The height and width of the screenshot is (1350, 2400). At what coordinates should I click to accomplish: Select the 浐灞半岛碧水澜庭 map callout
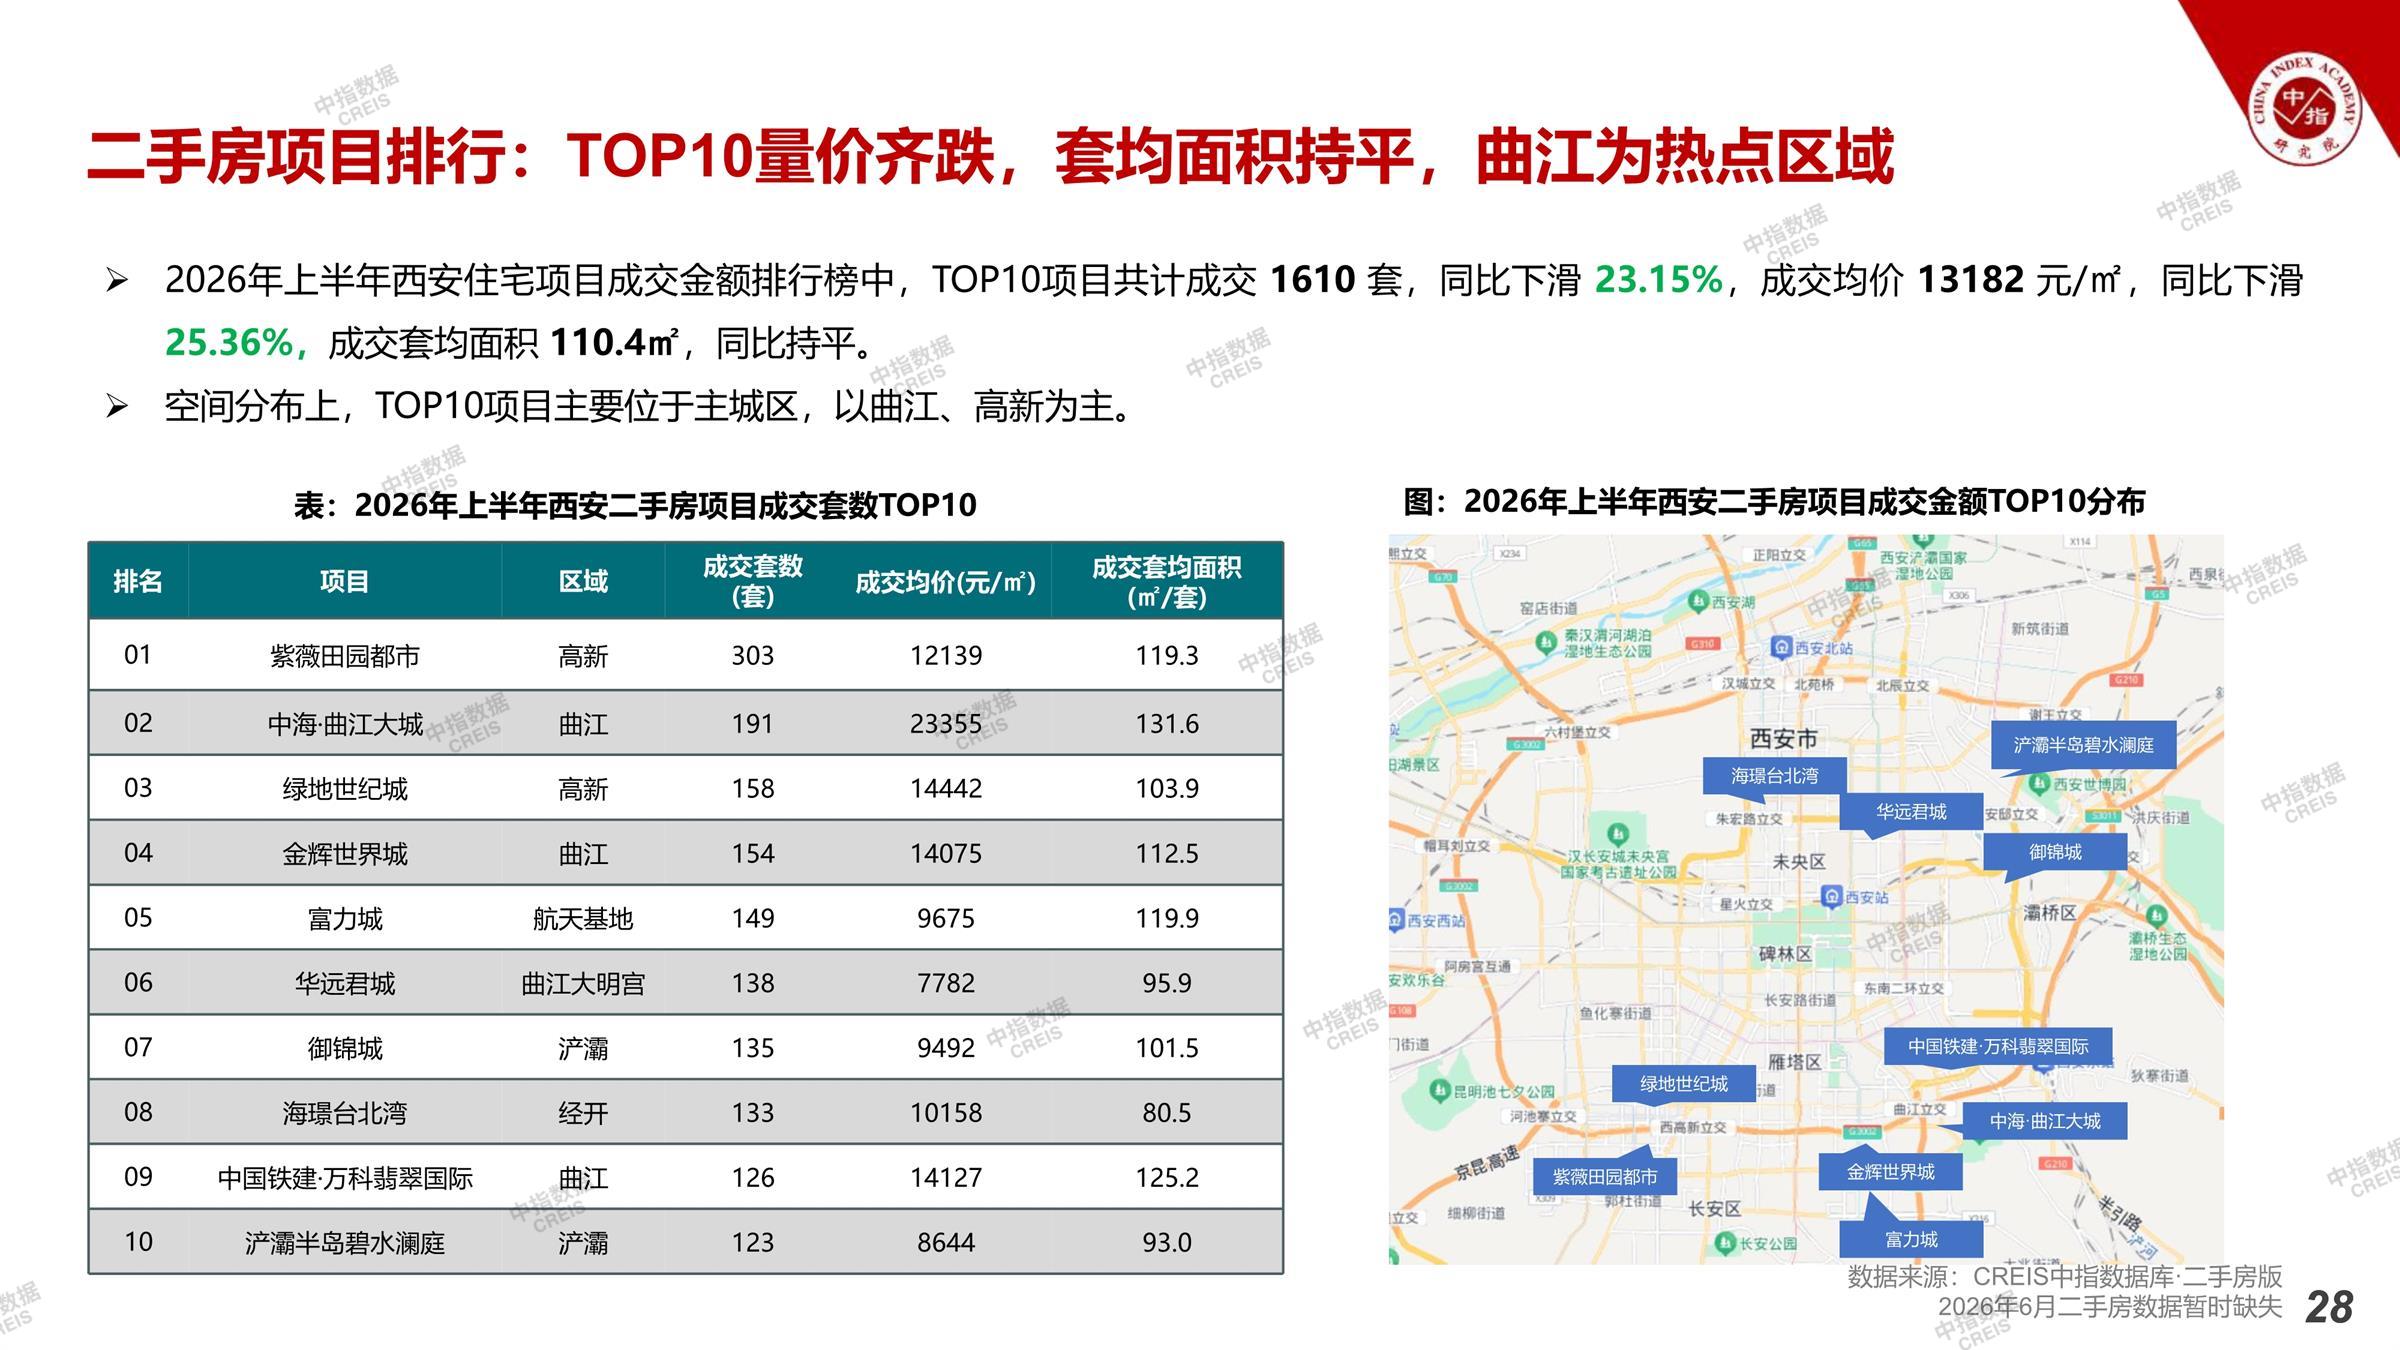pos(2083,745)
